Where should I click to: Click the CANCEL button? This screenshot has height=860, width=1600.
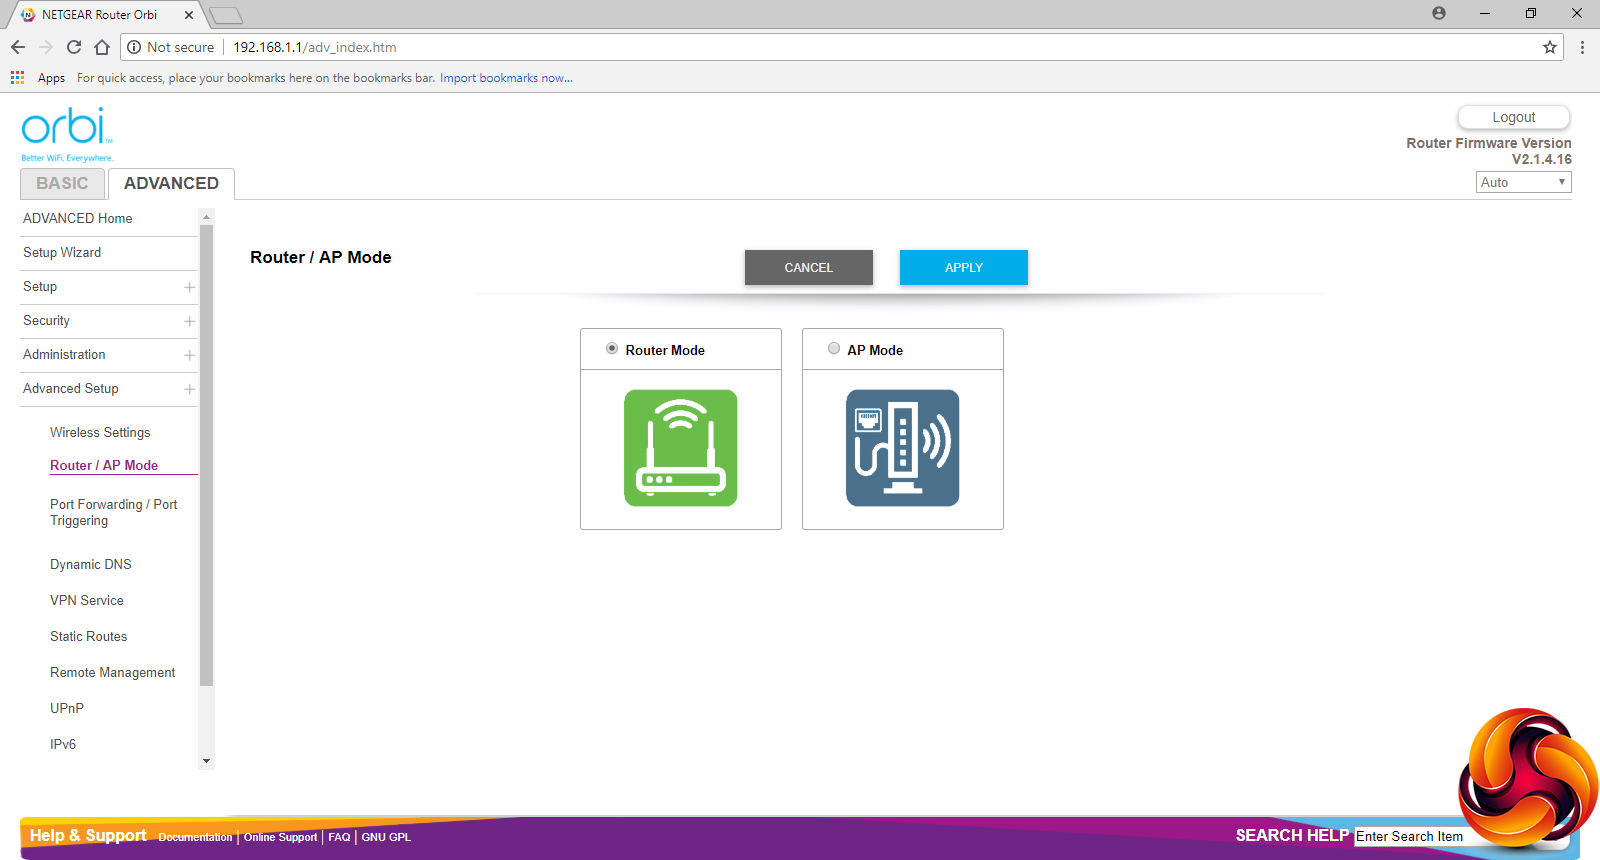(809, 268)
